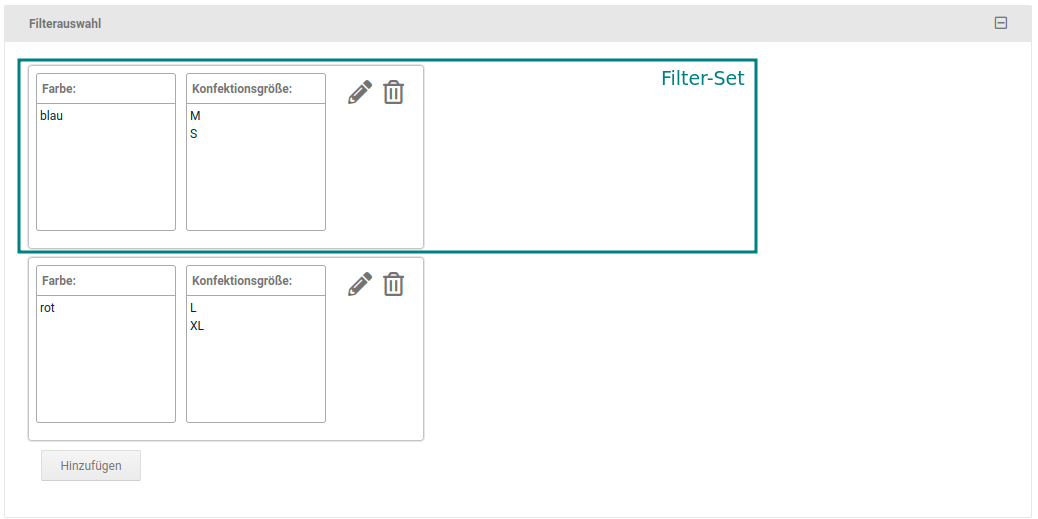Select the blau entry in Farbe list
The width and height of the screenshot is (1038, 519).
(x=52, y=116)
